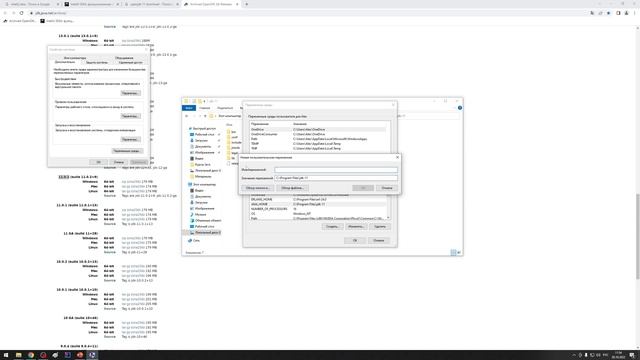This screenshot has width=640, height=360.
Task: Open File Explorer from the taskbar
Action: (18, 355)
